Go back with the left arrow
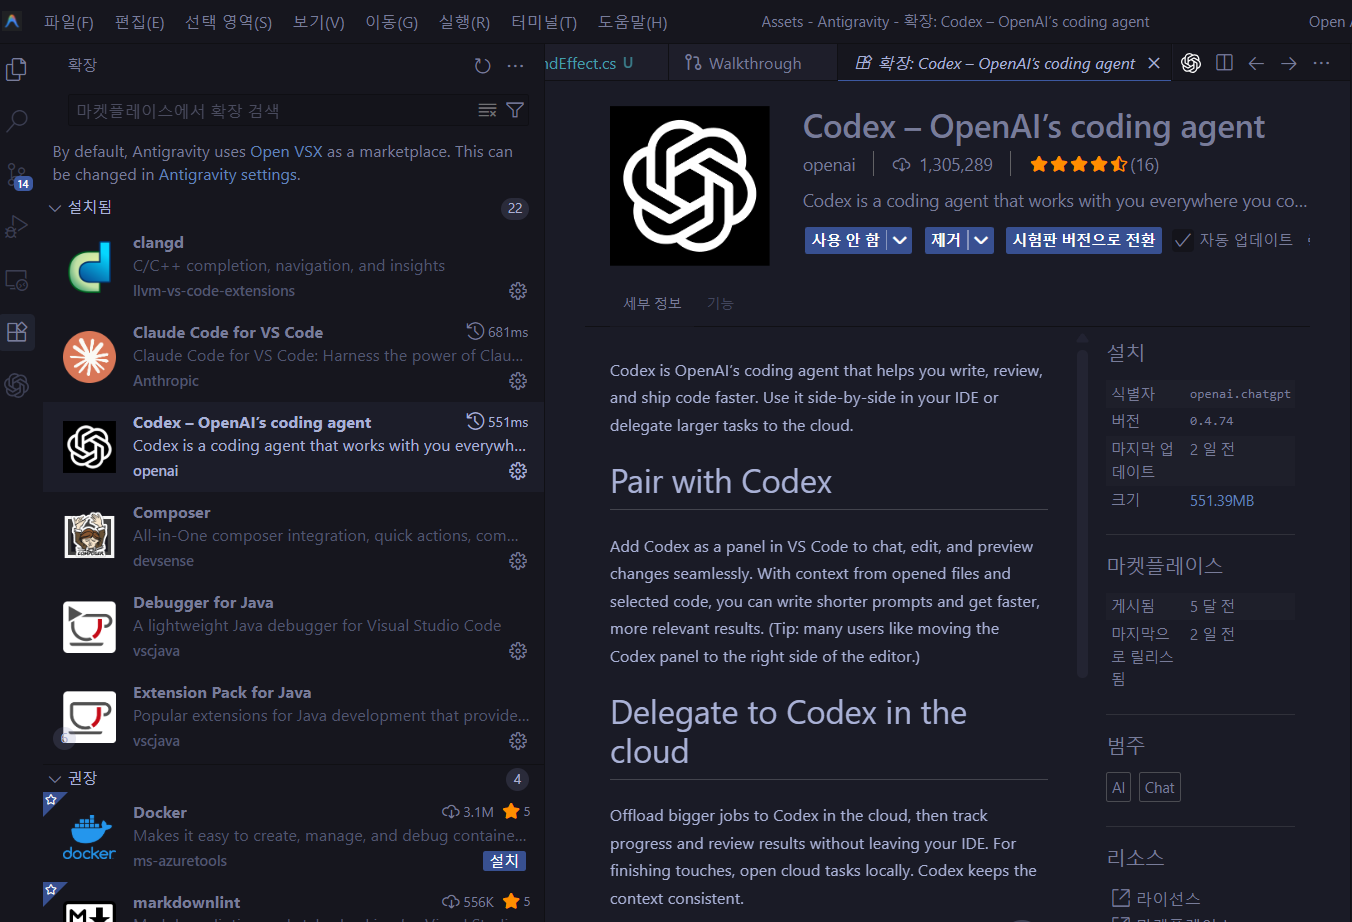The height and width of the screenshot is (922, 1352). [x=1256, y=63]
